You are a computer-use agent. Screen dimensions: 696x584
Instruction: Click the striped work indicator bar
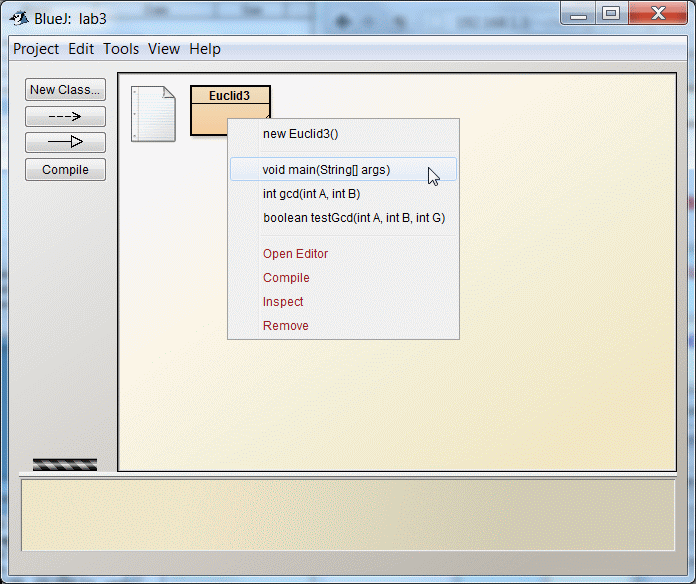click(x=65, y=464)
